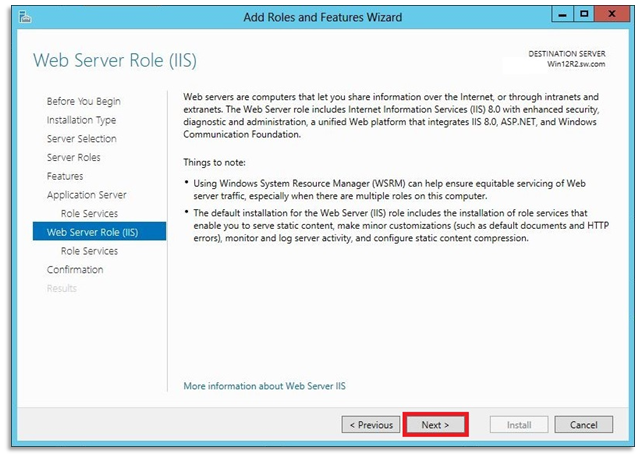The height and width of the screenshot is (458, 640).
Task: Open Role Services under Web Server Role
Action: tap(89, 251)
